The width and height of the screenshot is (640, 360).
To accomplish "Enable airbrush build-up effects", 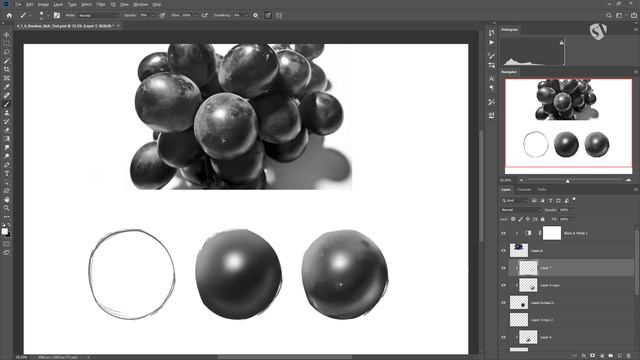I will 204,15.
